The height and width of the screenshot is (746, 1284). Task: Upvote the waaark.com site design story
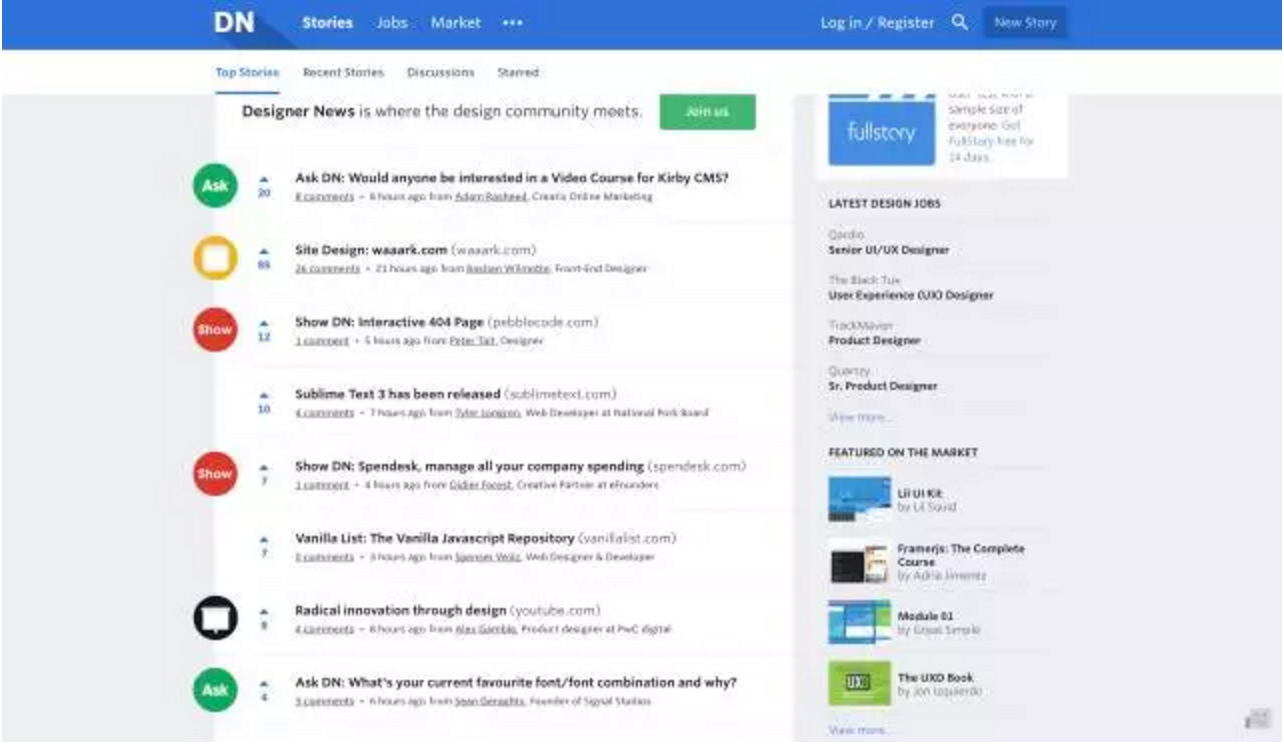pos(264,252)
